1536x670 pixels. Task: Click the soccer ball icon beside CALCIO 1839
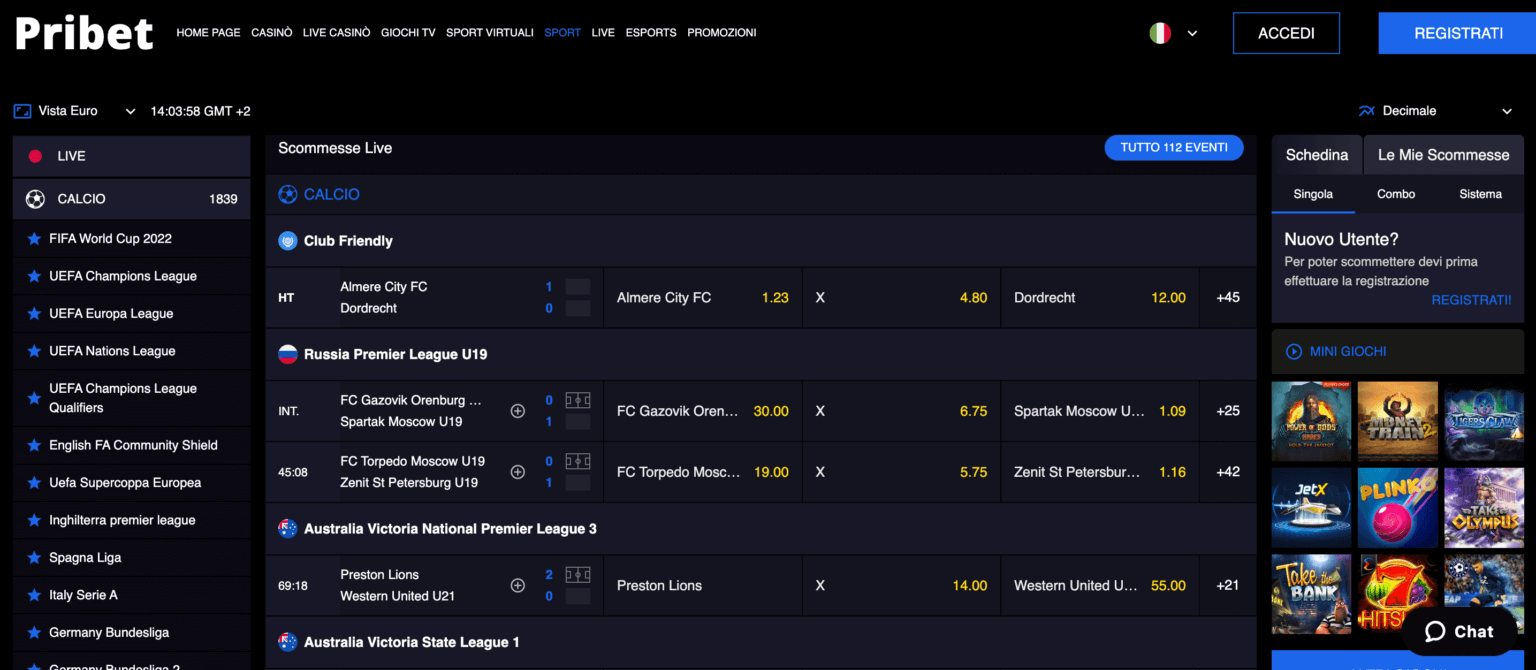[35, 199]
